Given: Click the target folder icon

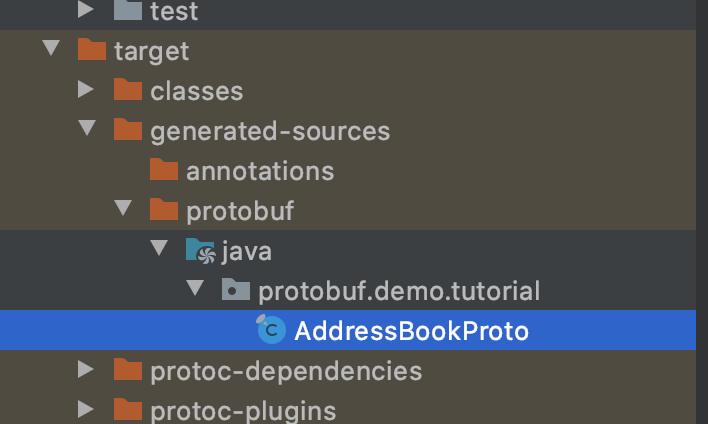Looking at the screenshot, I should [92, 50].
